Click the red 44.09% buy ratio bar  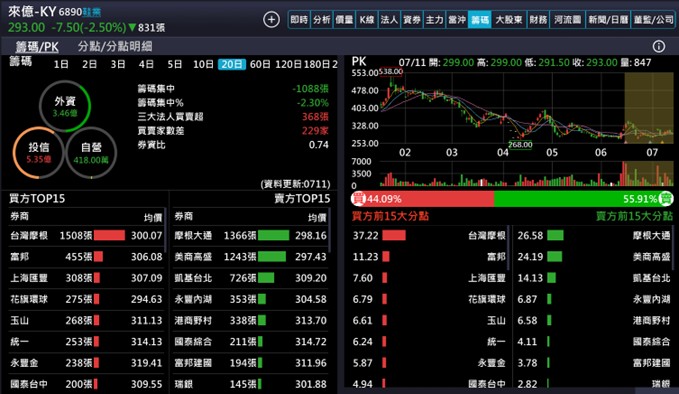[x=423, y=199]
